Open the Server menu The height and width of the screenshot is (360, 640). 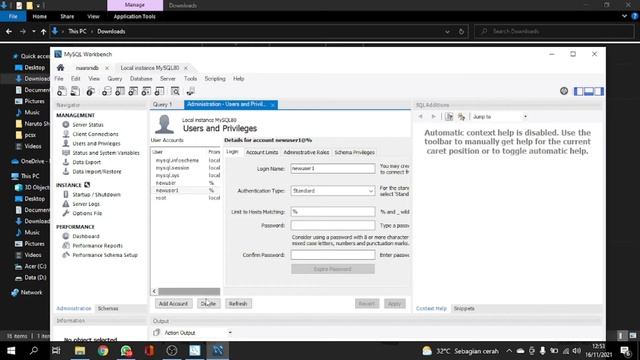[x=168, y=78]
